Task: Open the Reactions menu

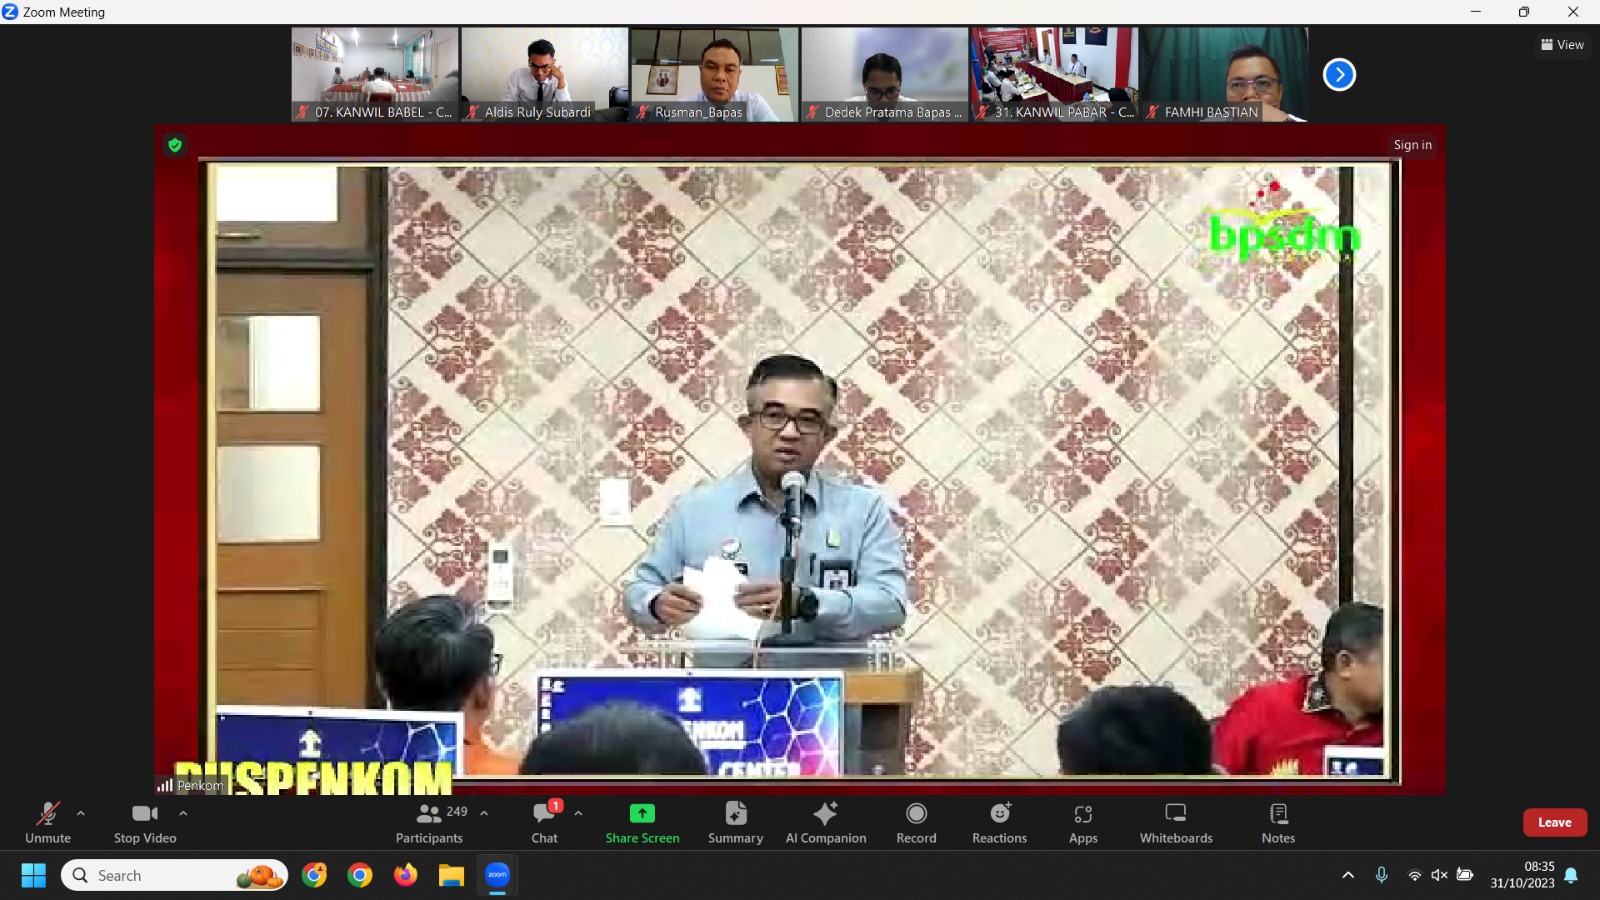Action: 999,822
